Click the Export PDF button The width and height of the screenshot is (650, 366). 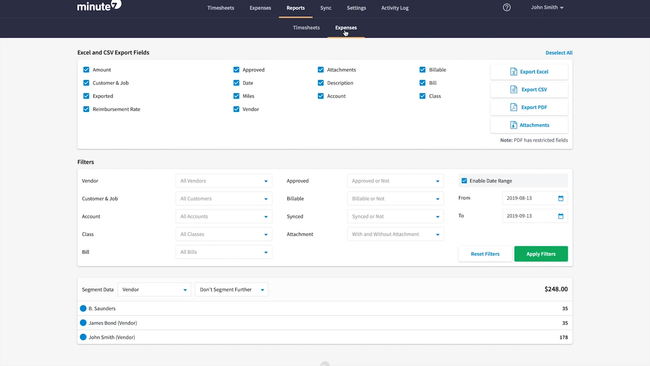529,107
